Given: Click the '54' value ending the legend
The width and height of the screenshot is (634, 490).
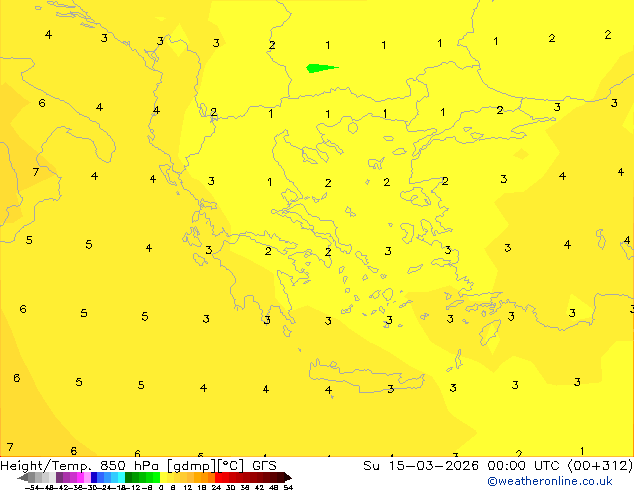Looking at the screenshot, I should click(288, 488).
